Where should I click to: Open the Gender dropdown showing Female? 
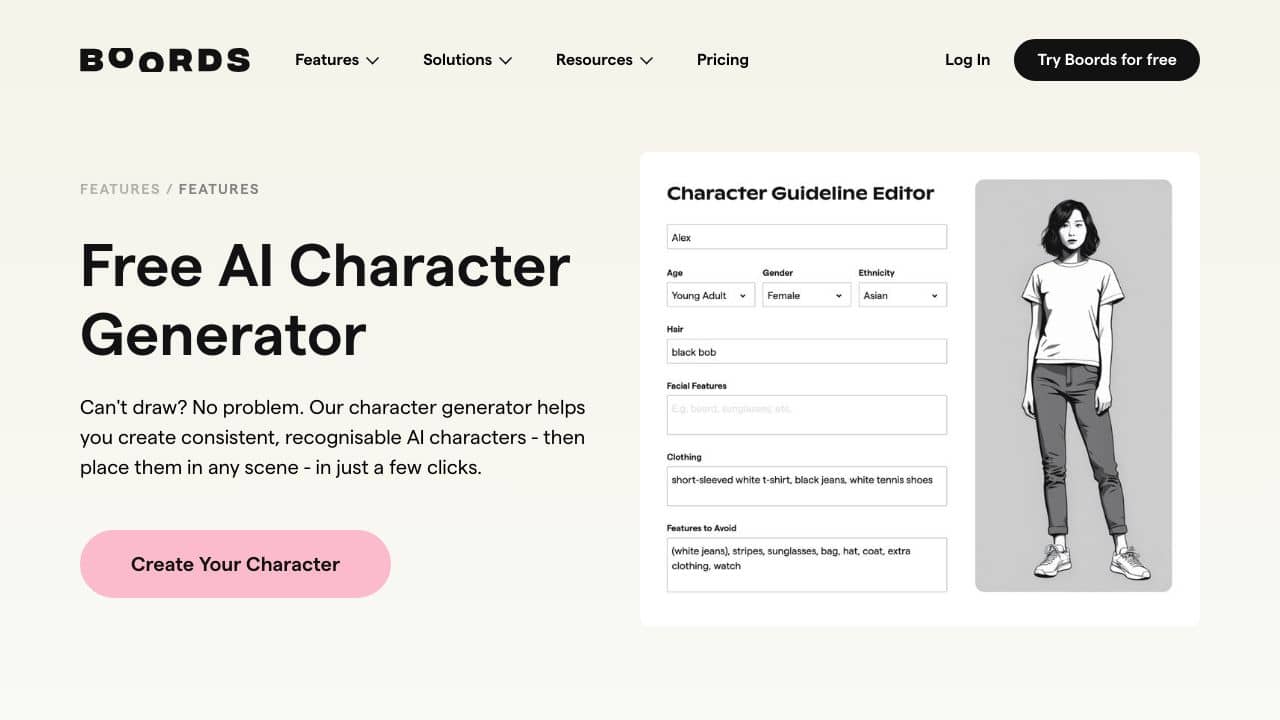pyautogui.click(x=806, y=295)
